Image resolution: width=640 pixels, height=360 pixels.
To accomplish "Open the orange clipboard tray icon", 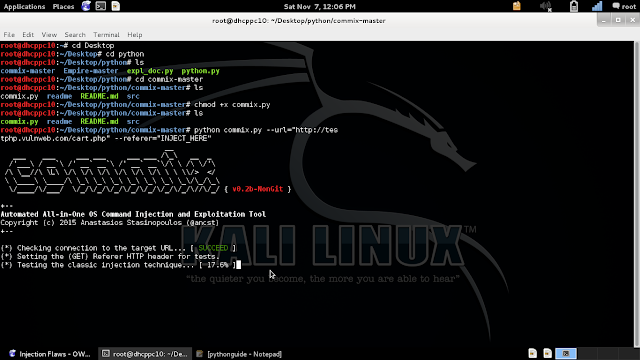I will pyautogui.click(x=517, y=6).
